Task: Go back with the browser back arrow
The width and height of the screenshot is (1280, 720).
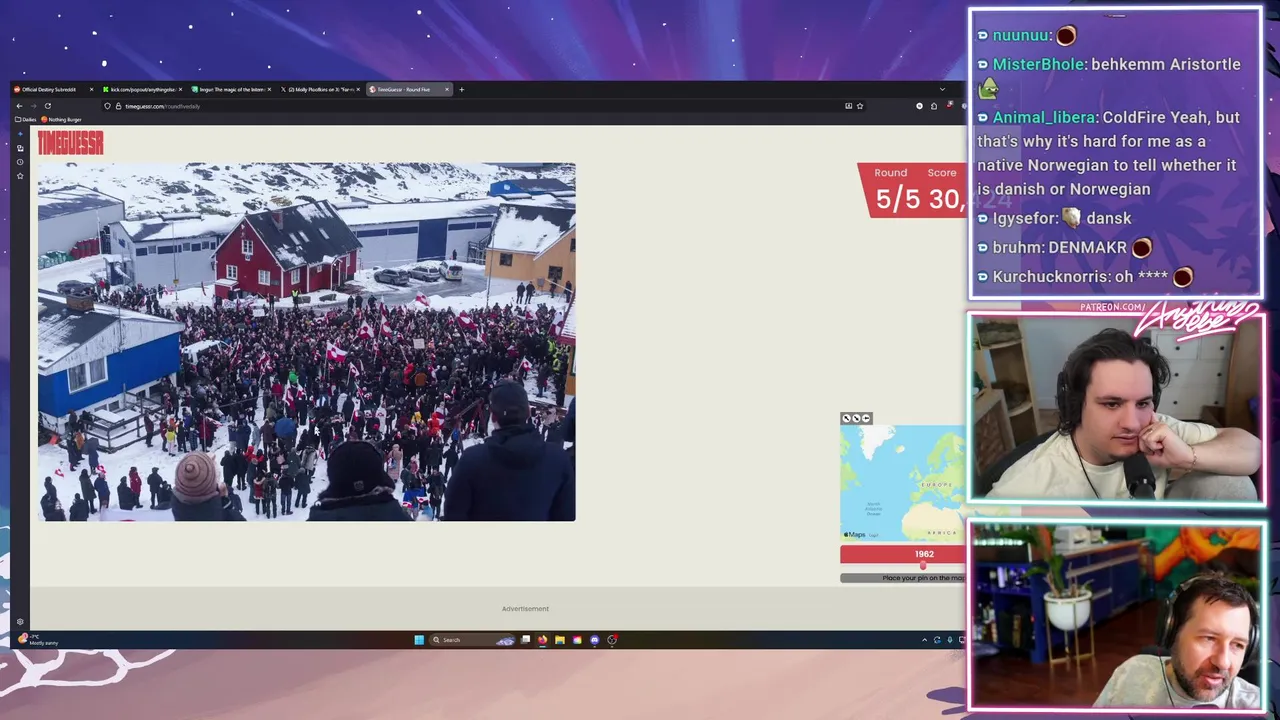Action: [19, 106]
